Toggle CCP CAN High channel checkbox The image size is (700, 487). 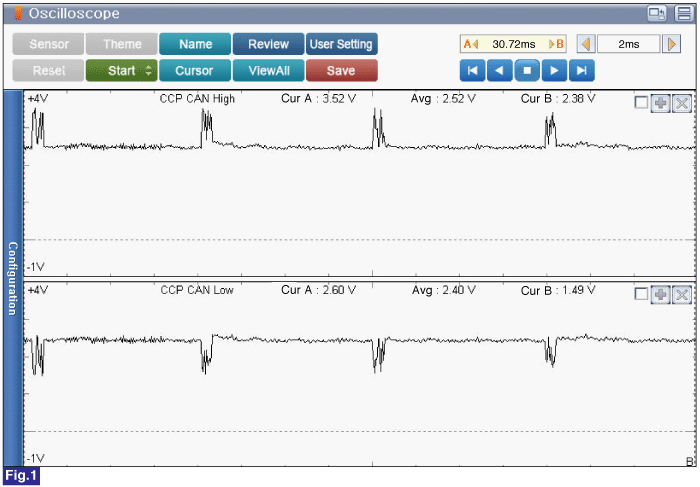[641, 103]
